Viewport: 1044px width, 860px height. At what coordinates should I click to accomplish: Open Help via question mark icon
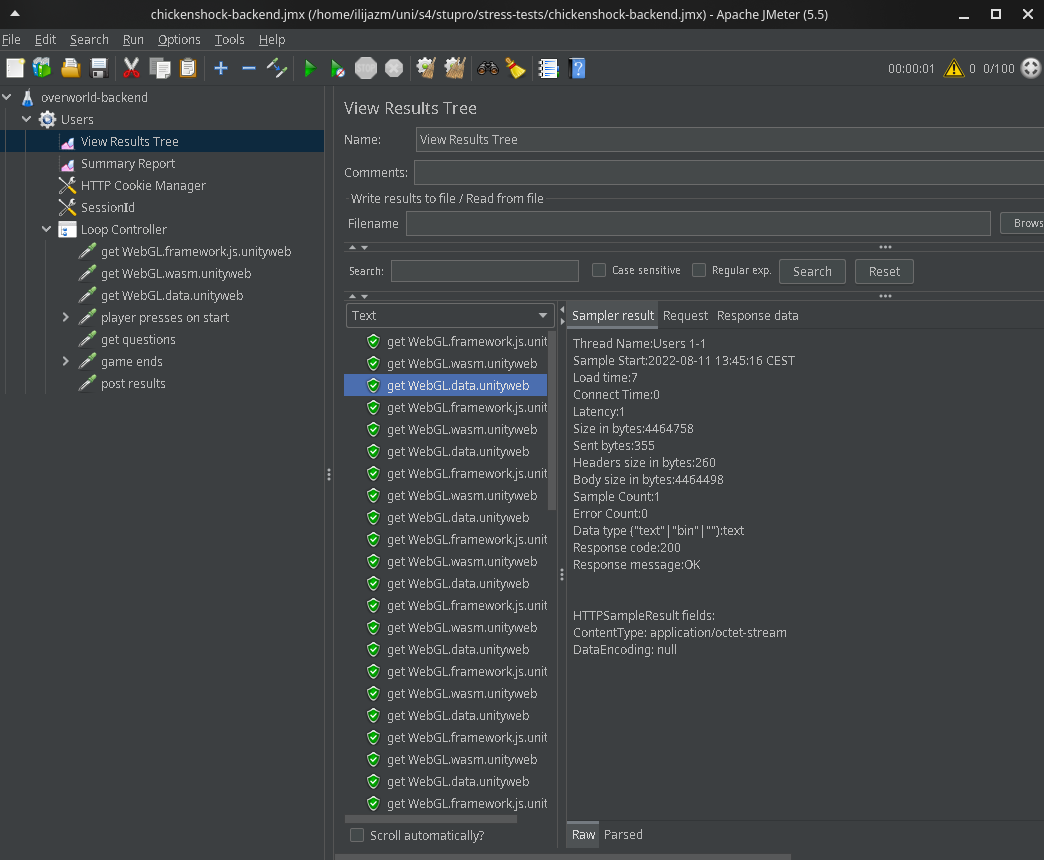click(x=577, y=68)
